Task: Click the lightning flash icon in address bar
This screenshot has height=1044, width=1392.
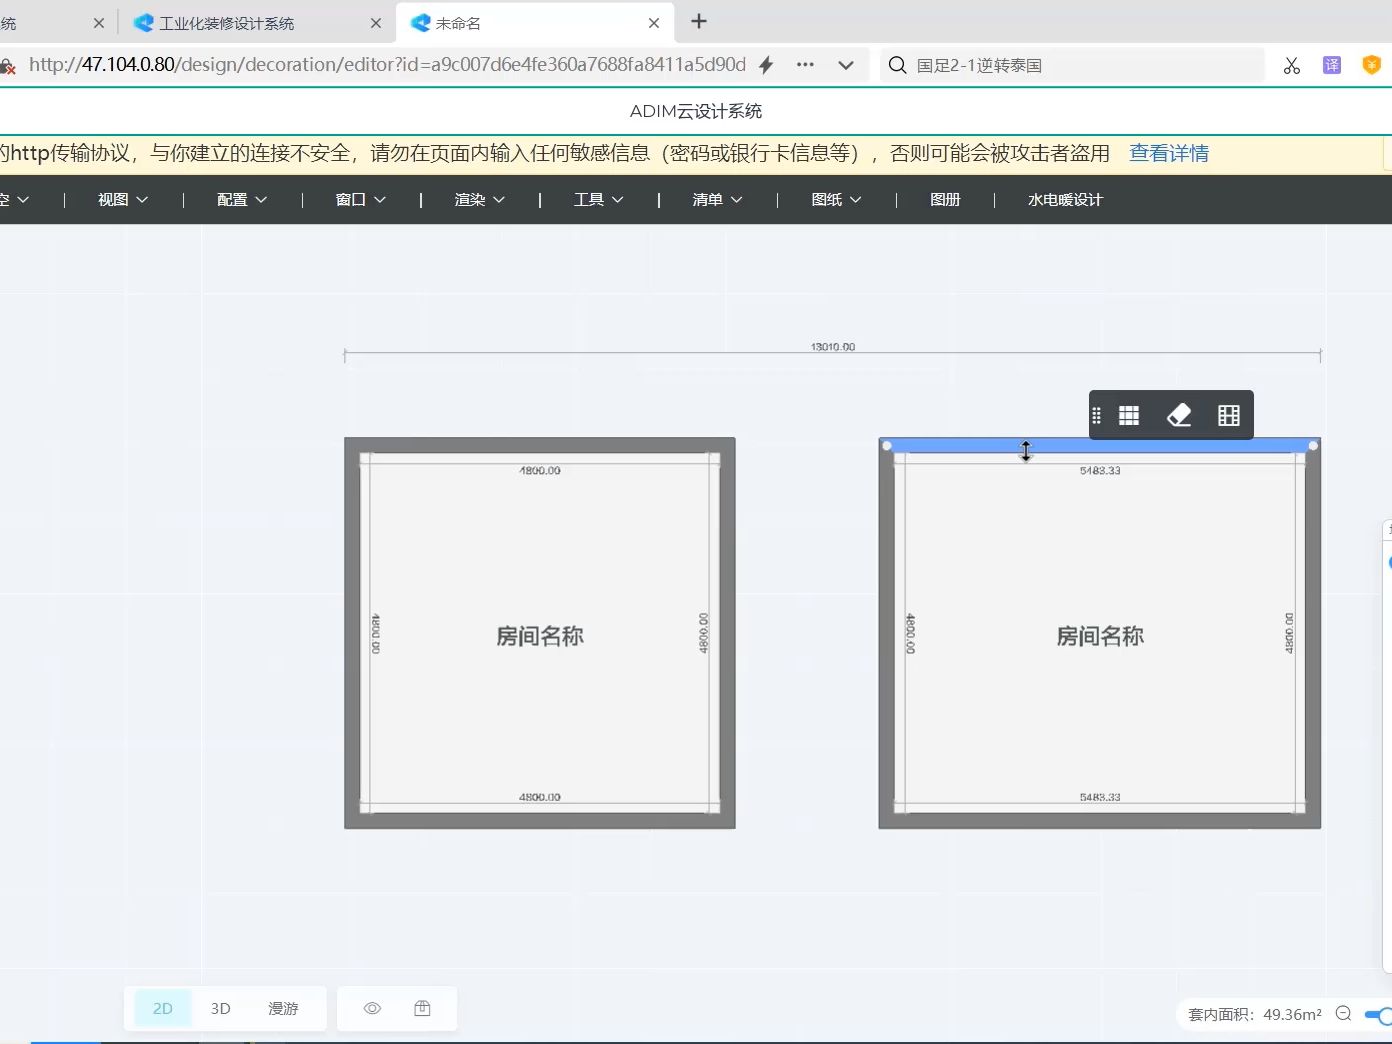Action: (x=764, y=64)
